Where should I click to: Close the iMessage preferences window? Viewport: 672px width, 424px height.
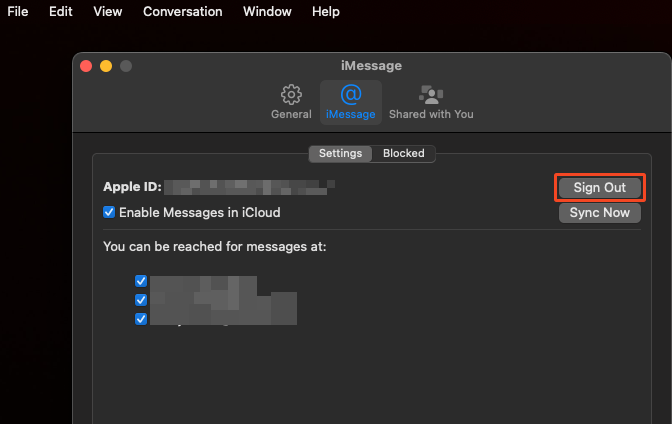(86, 66)
